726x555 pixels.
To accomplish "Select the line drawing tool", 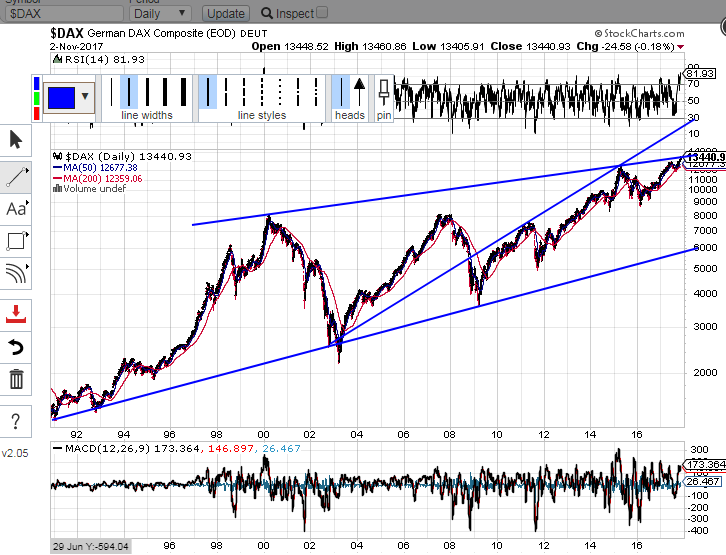I will click(x=15, y=177).
